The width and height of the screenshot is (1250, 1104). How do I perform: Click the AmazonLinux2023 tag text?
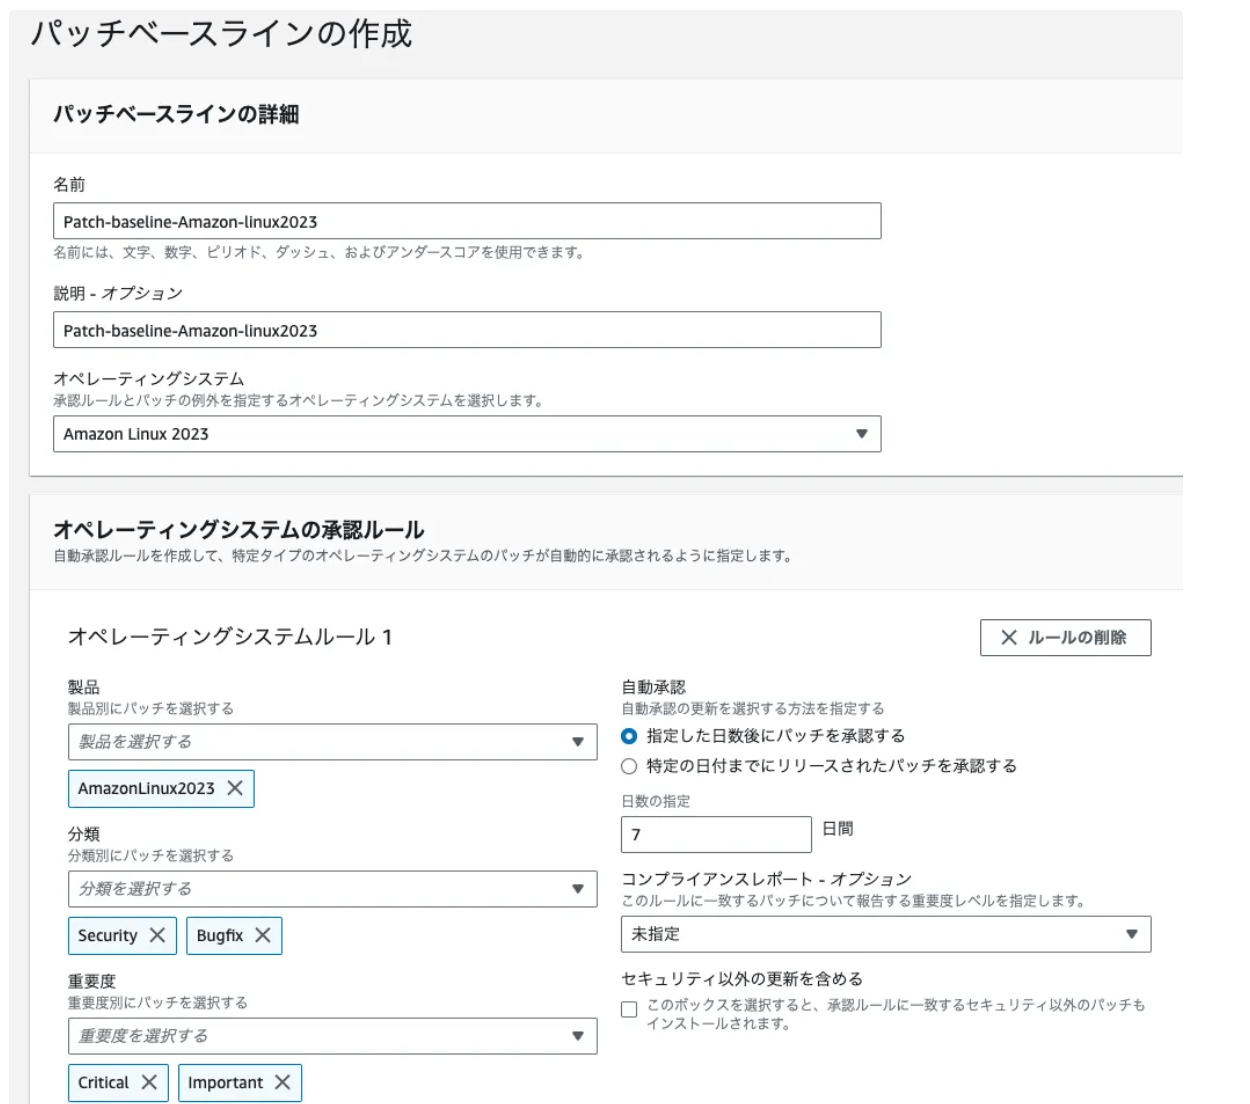pos(146,788)
